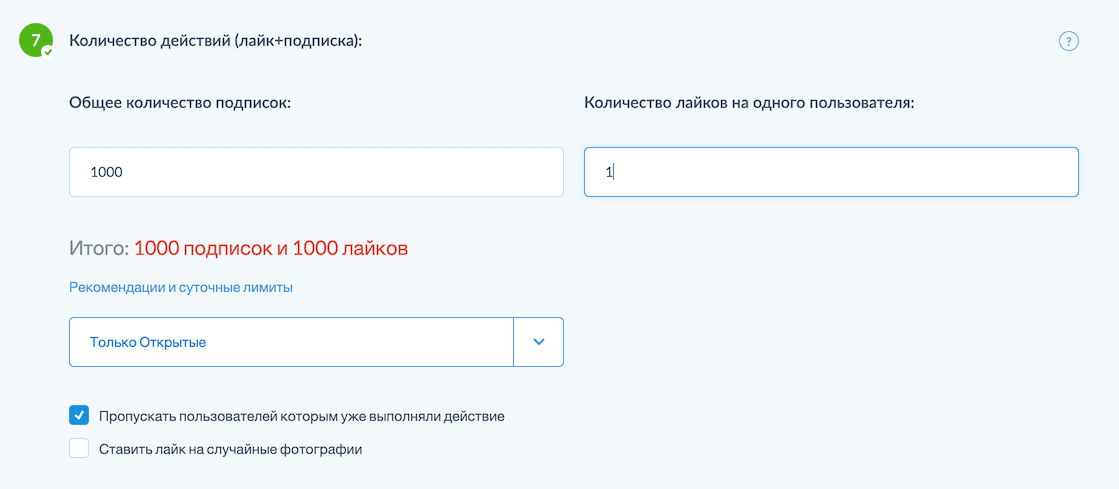Click the digit 1 in the likes field
This screenshot has height=489, width=1119.
click(x=608, y=172)
